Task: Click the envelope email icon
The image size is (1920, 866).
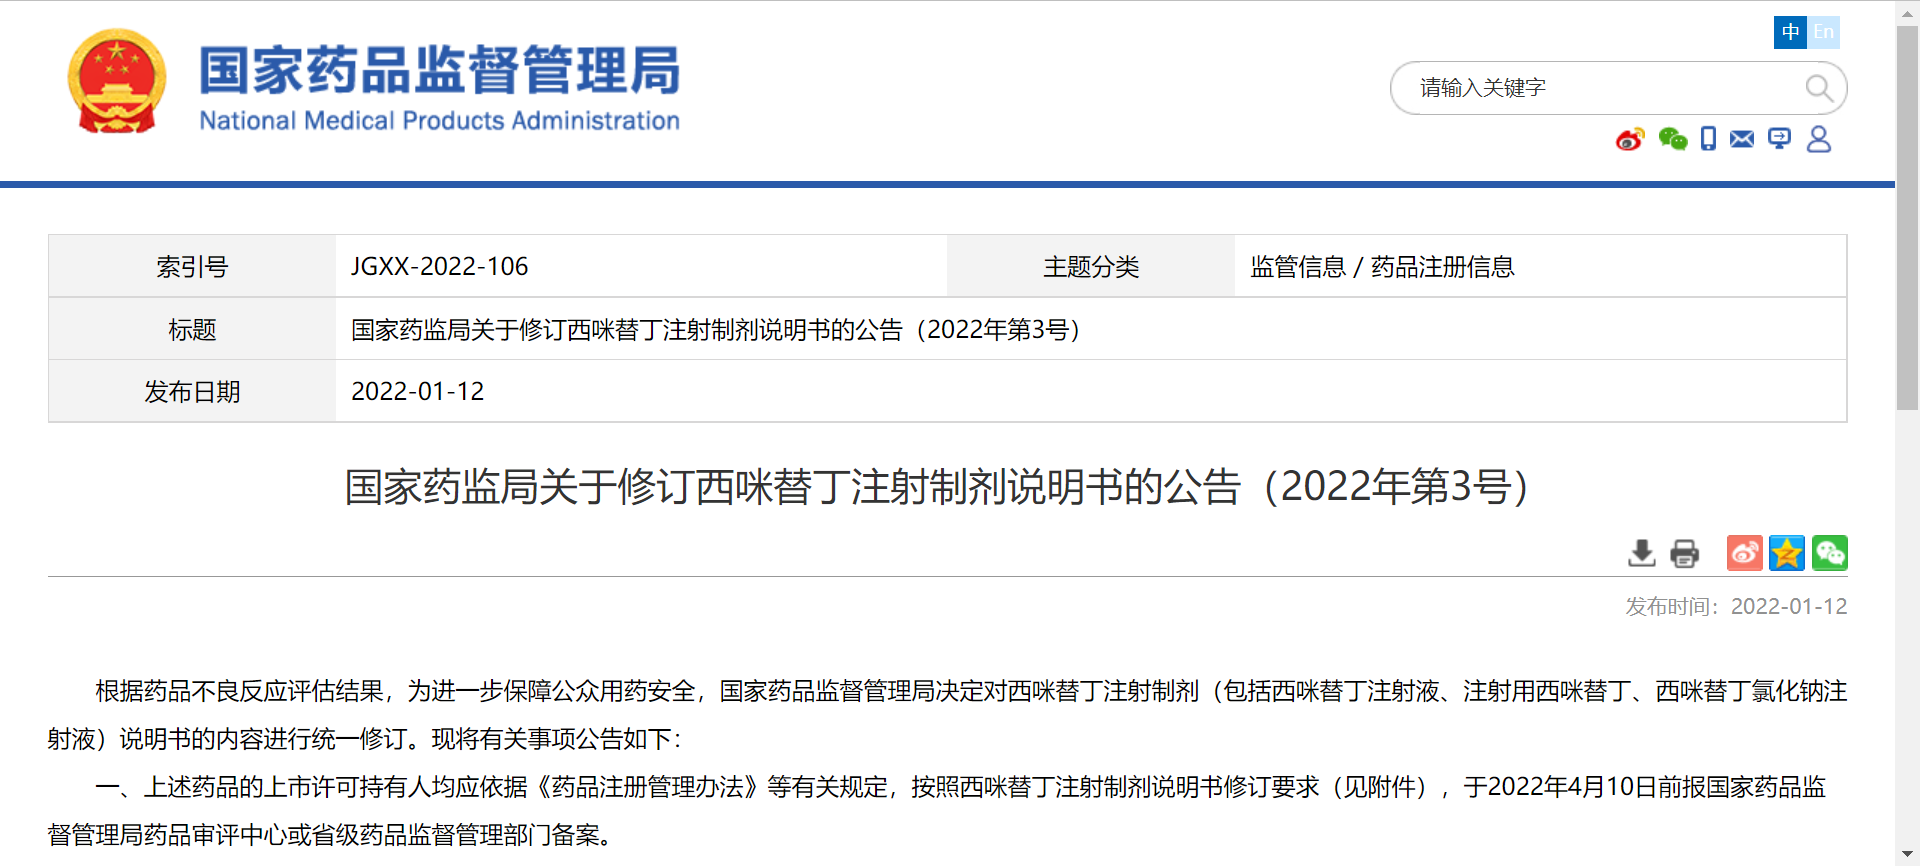Action: pos(1742,139)
